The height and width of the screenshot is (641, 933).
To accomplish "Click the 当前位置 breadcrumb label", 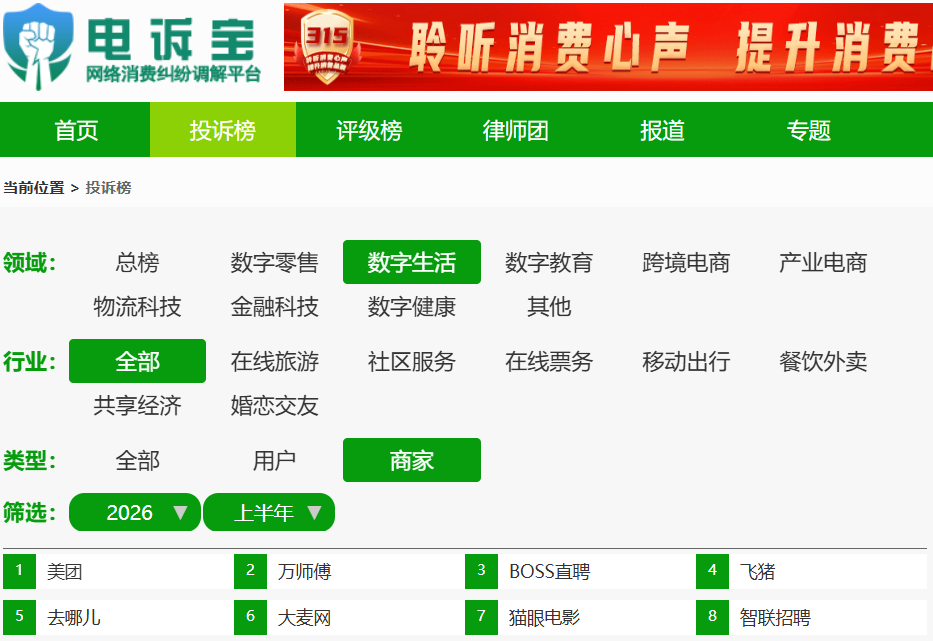I will point(34,188).
